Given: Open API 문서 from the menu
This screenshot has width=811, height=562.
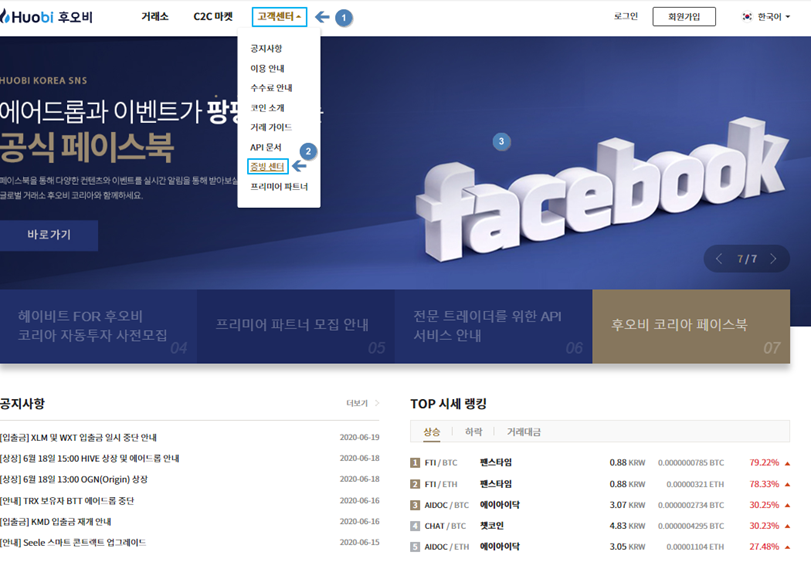Looking at the screenshot, I should tap(266, 147).
